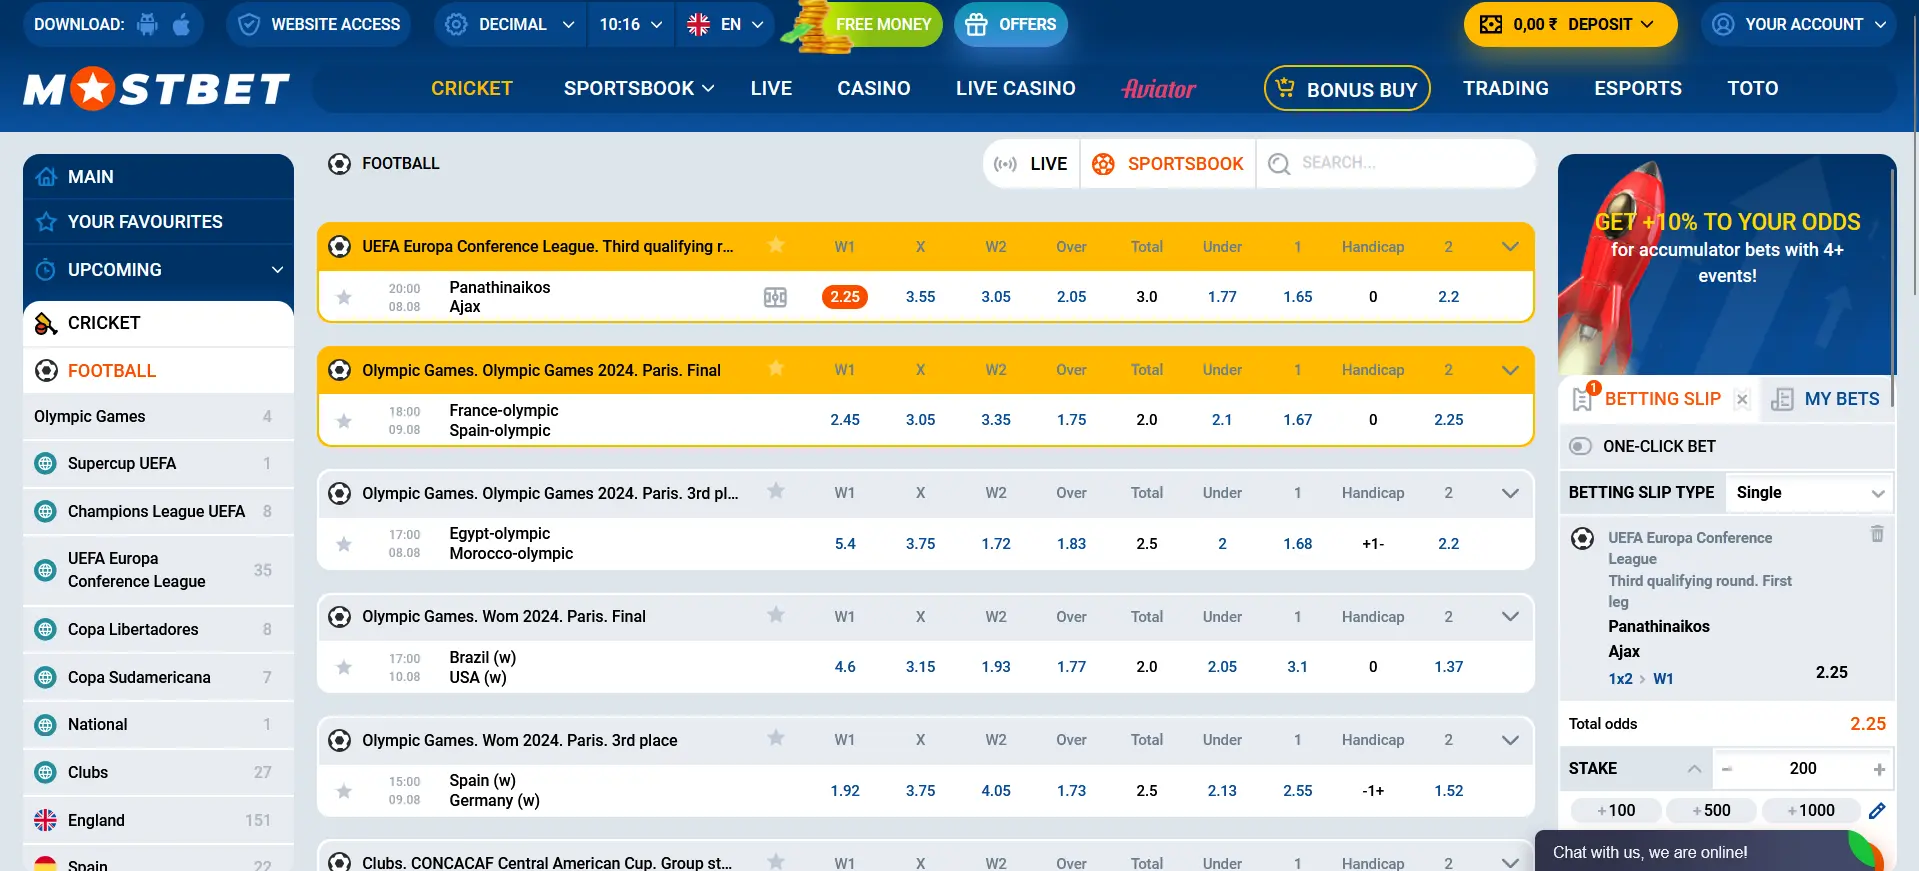The image size is (1919, 871).
Task: Open Copa Sudamericana category
Action: pos(158,678)
